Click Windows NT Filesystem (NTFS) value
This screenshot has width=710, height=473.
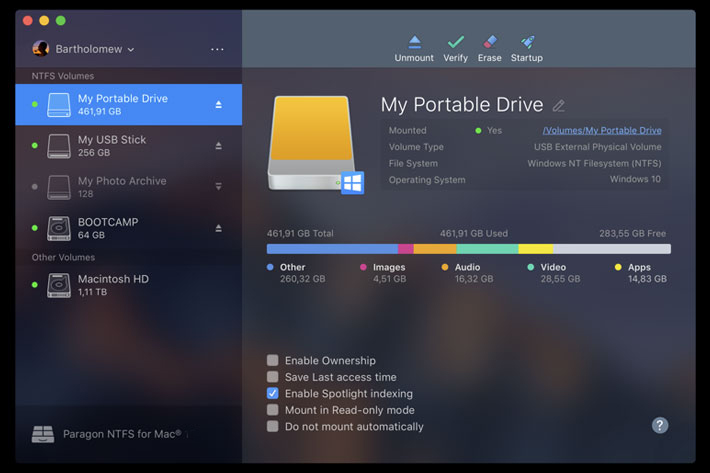595,163
